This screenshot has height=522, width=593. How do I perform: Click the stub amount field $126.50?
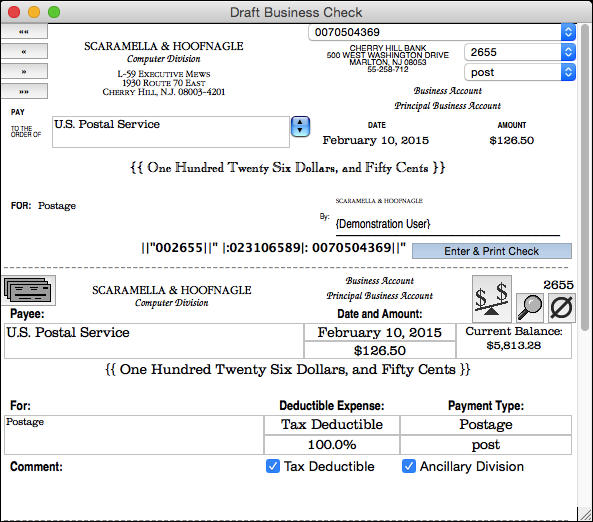click(x=380, y=350)
